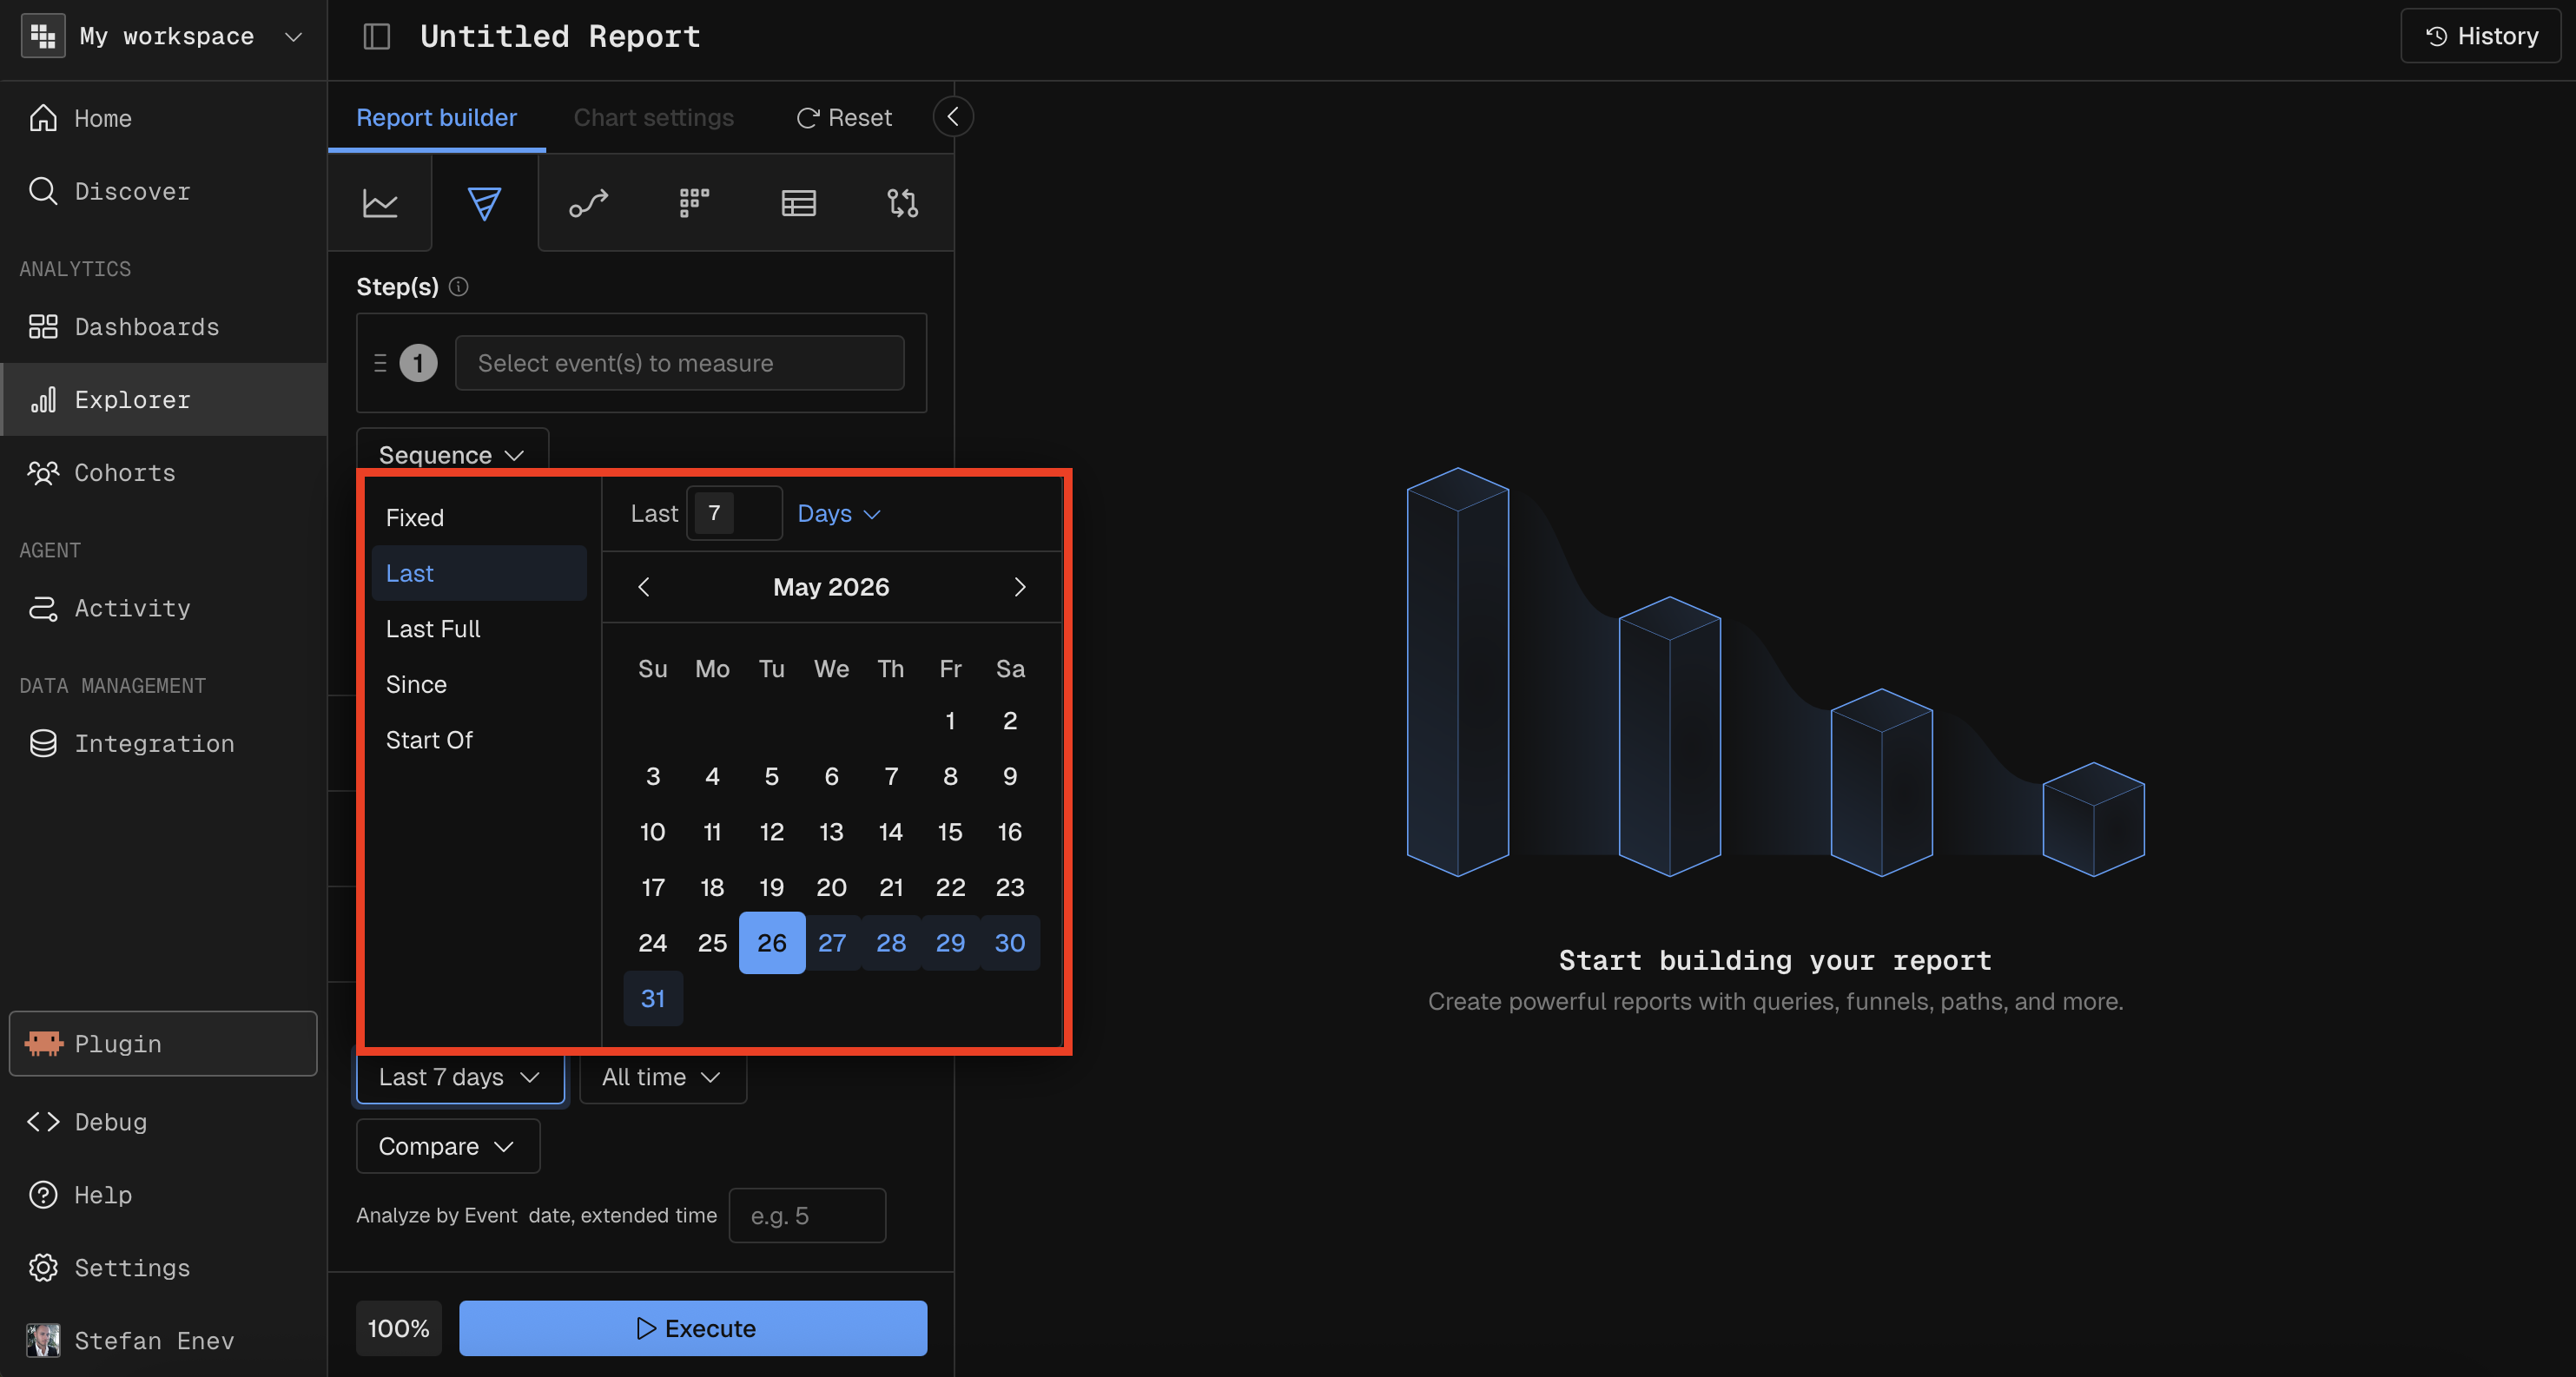
Task: Click the Last number of days input
Action: click(734, 514)
